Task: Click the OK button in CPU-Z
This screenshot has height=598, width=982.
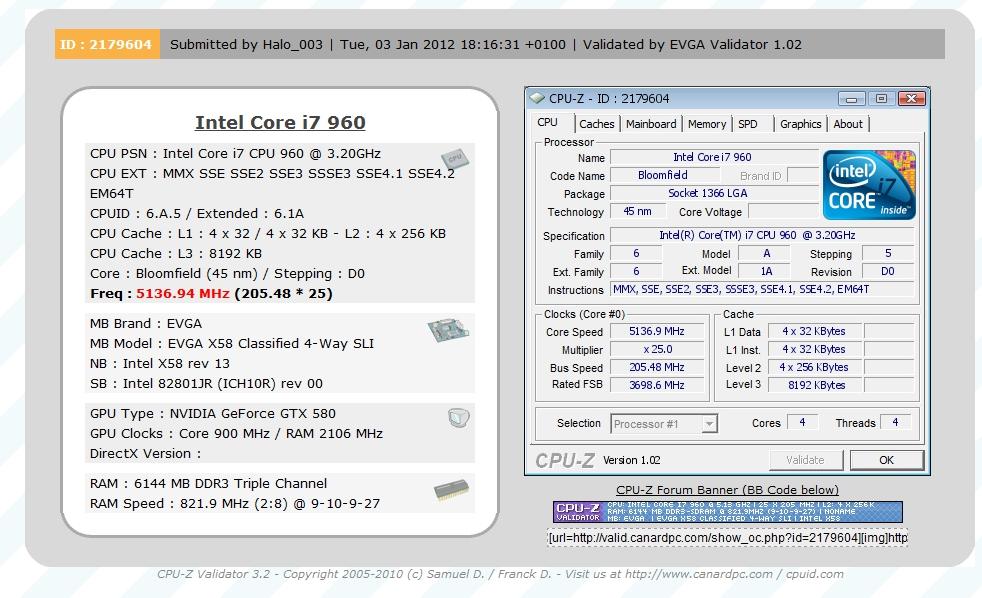Action: pos(886,460)
